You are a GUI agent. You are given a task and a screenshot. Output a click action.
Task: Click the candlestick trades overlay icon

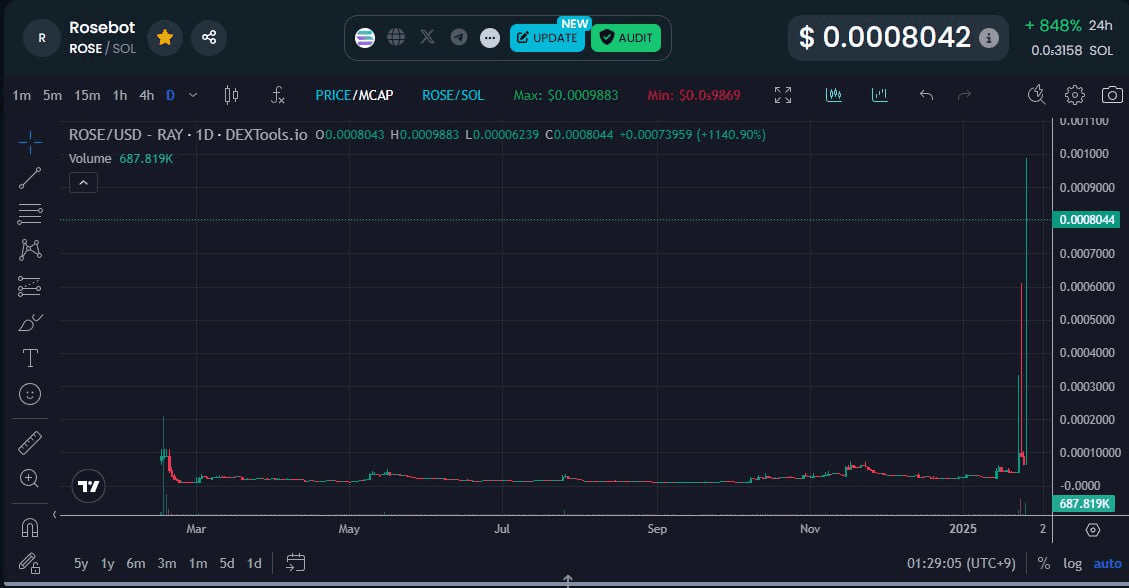click(834, 95)
